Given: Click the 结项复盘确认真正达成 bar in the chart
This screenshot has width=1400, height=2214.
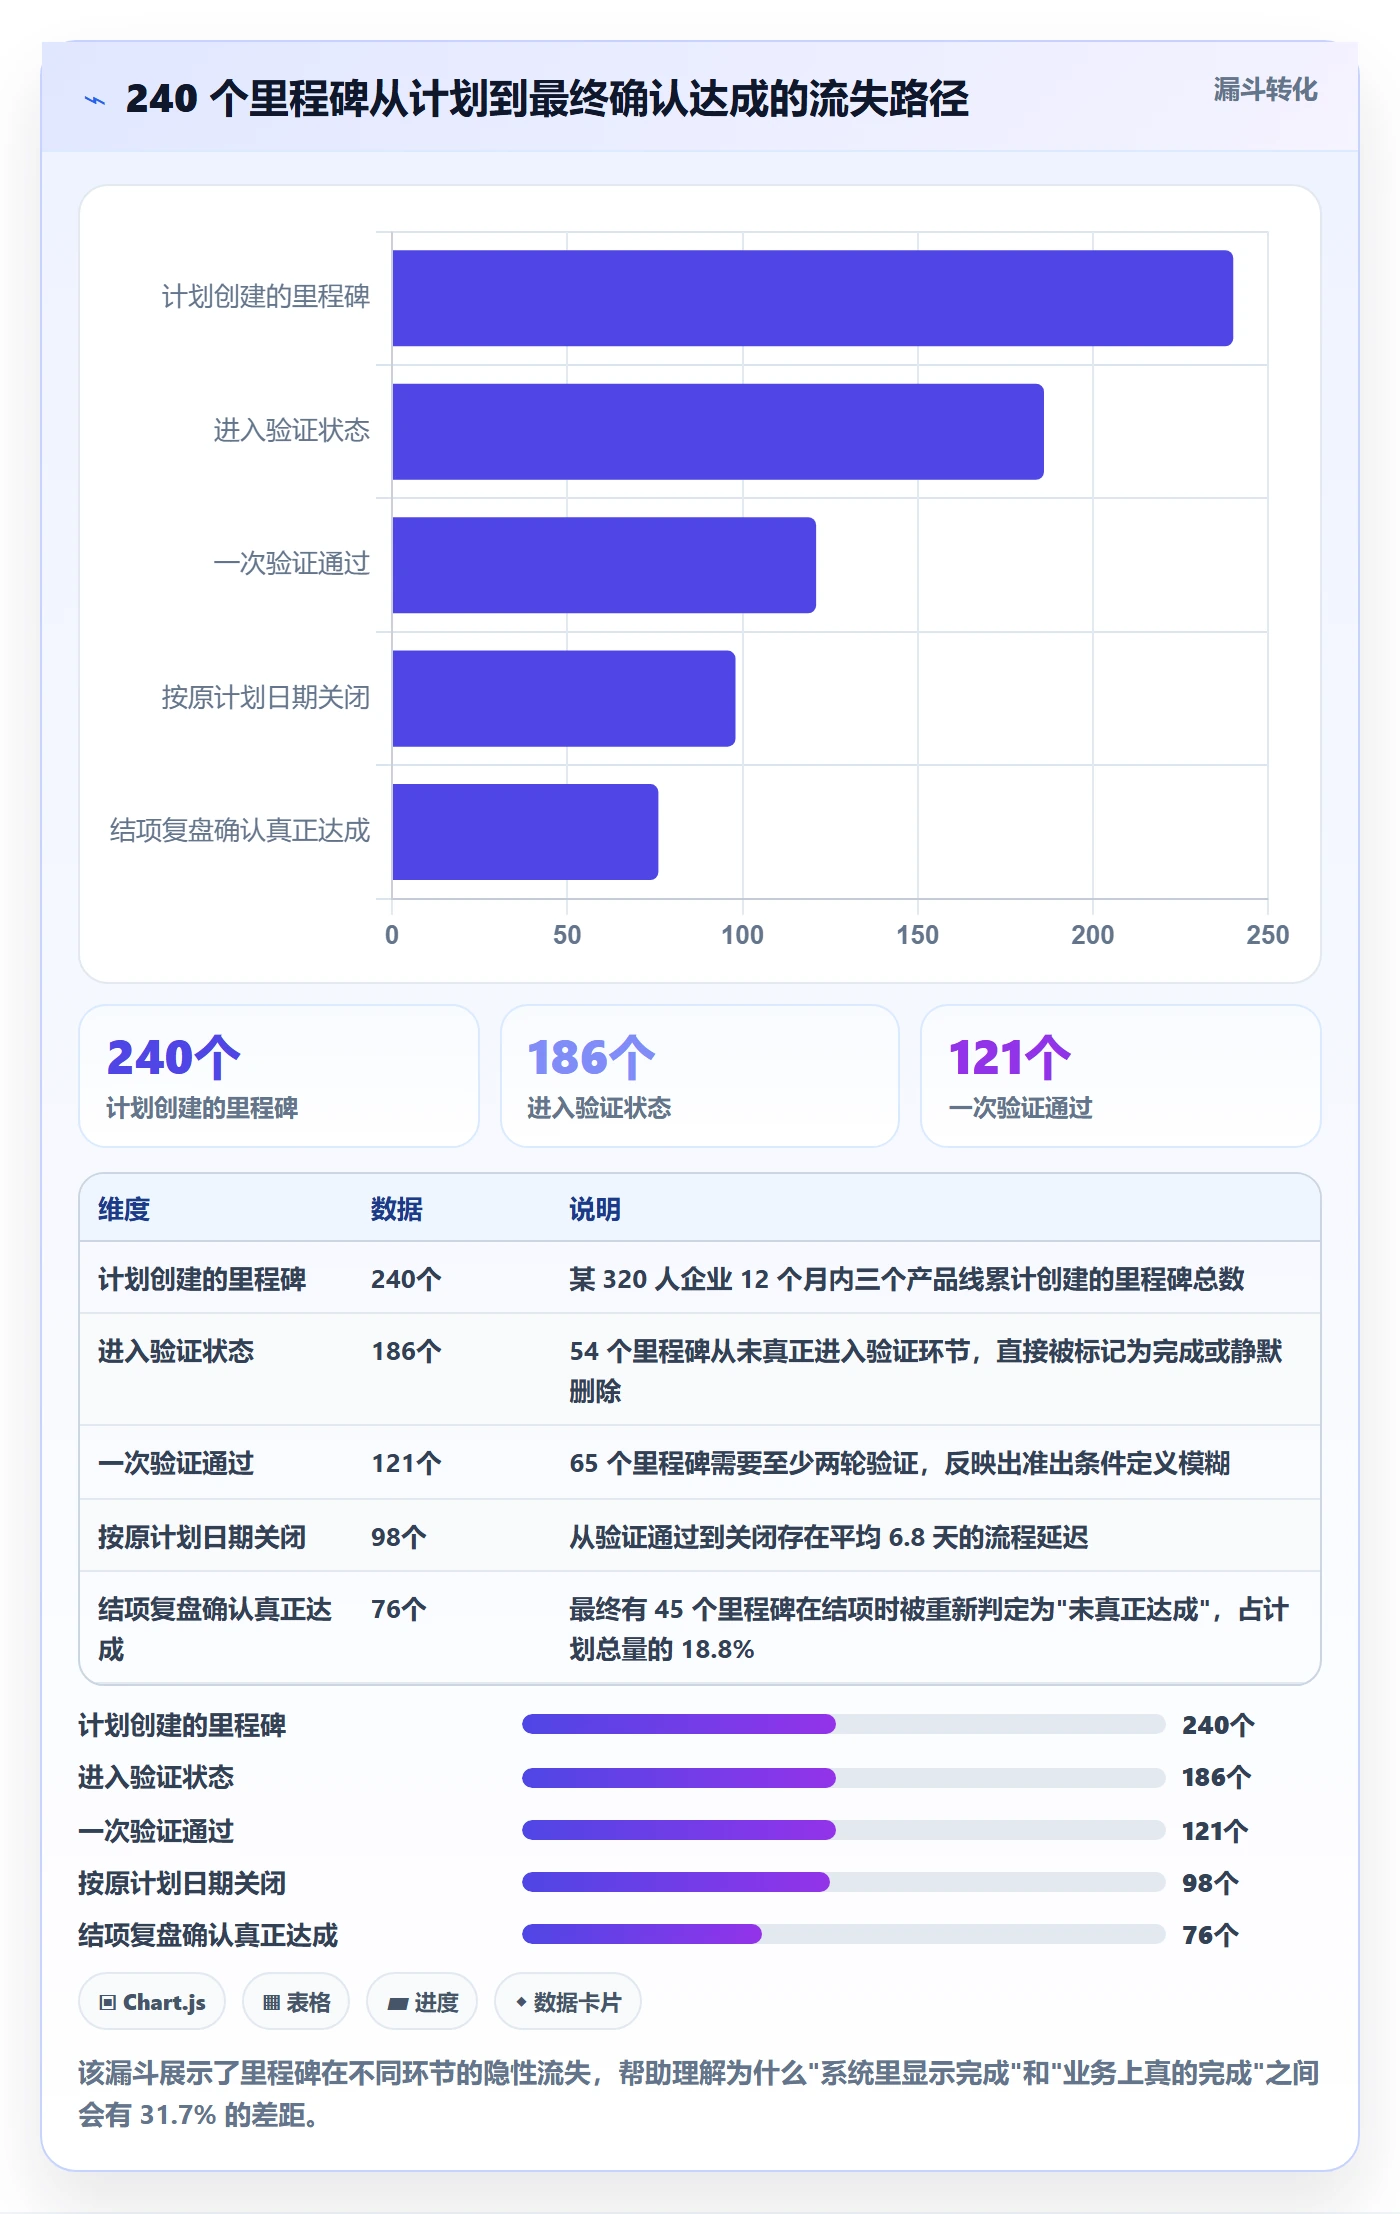Looking at the screenshot, I should (x=525, y=832).
